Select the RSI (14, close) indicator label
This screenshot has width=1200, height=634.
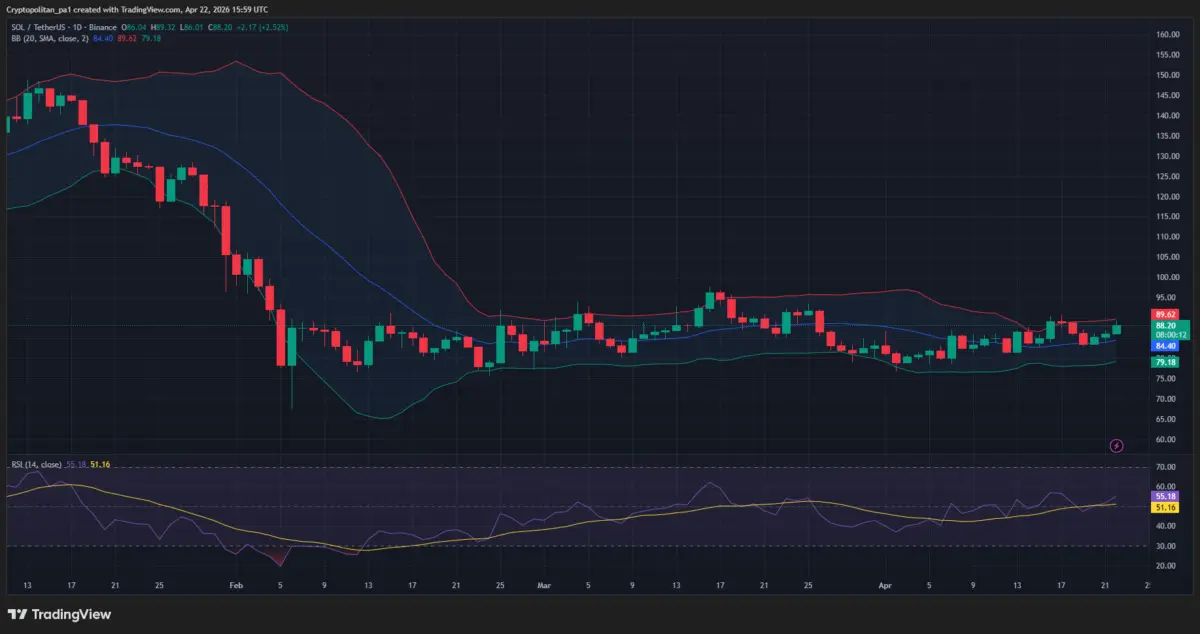point(36,464)
